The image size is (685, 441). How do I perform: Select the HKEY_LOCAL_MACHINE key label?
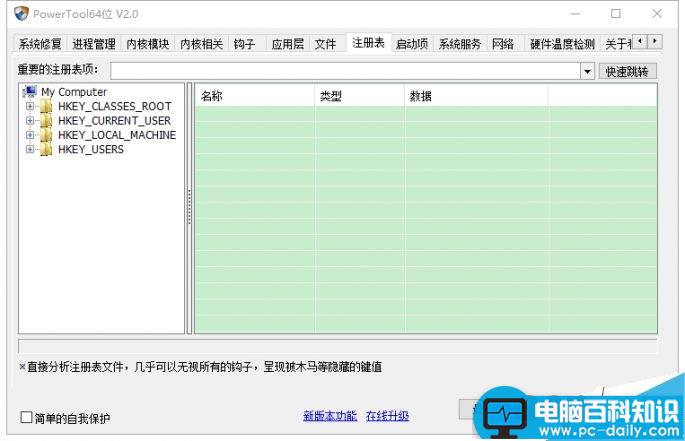tap(117, 135)
